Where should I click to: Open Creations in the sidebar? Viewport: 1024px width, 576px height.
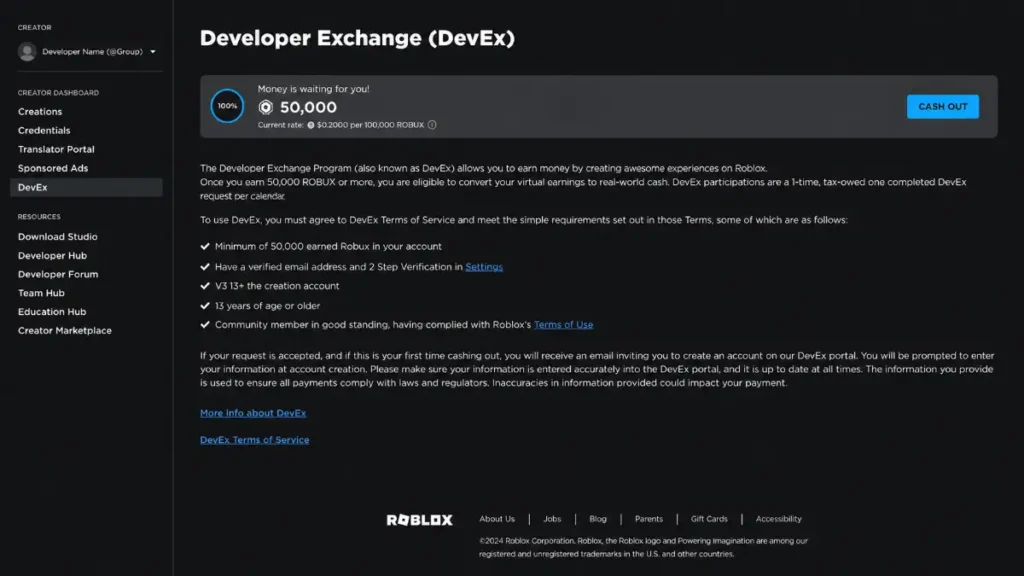pyautogui.click(x=40, y=112)
